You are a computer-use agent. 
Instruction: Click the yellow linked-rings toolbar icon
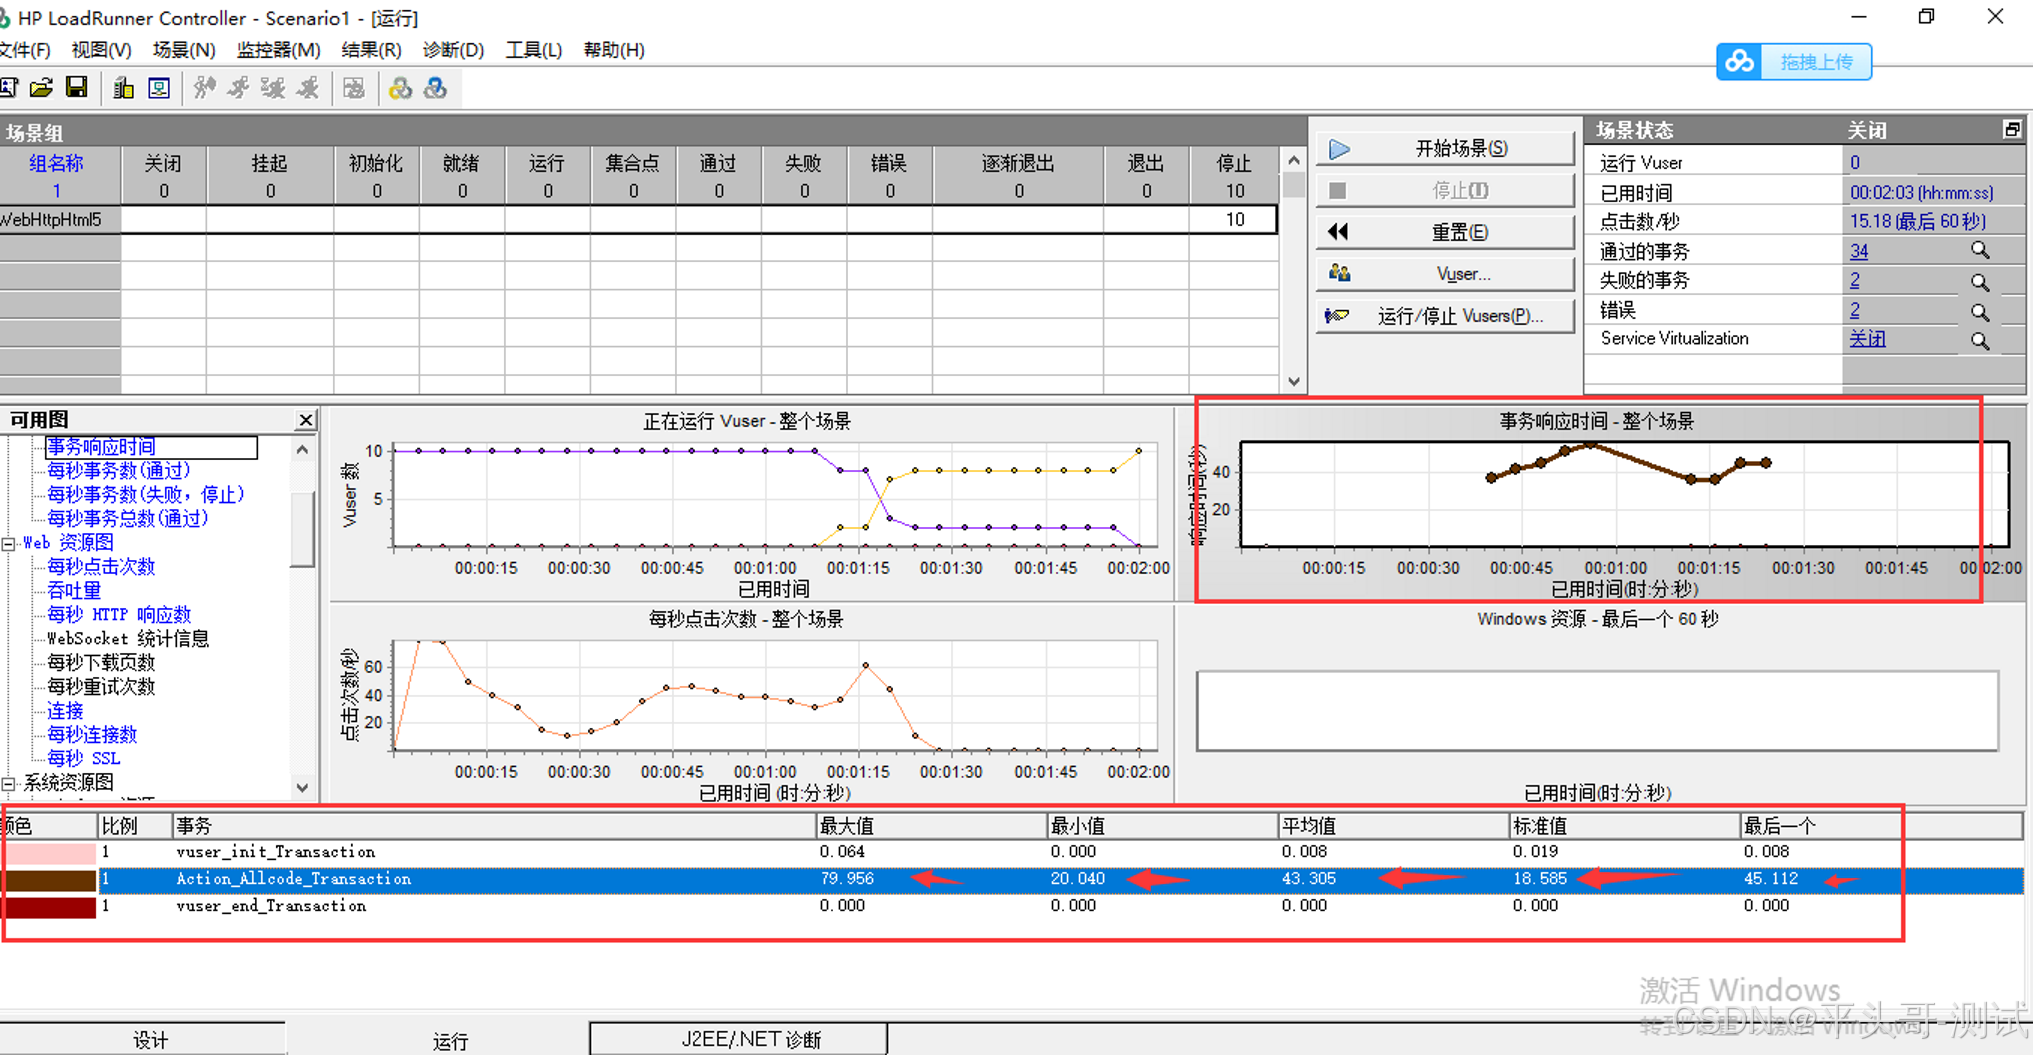click(400, 88)
